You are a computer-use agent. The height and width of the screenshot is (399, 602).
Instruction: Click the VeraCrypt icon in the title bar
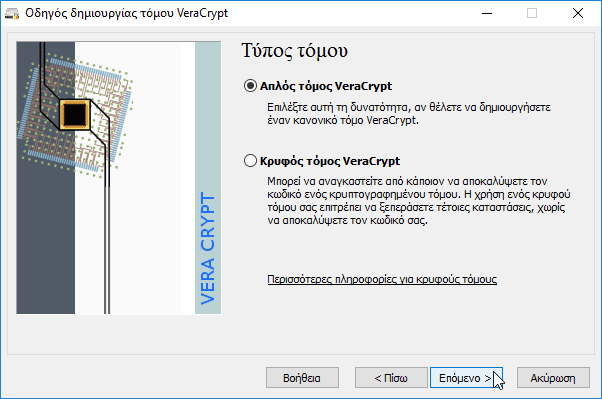pos(12,13)
